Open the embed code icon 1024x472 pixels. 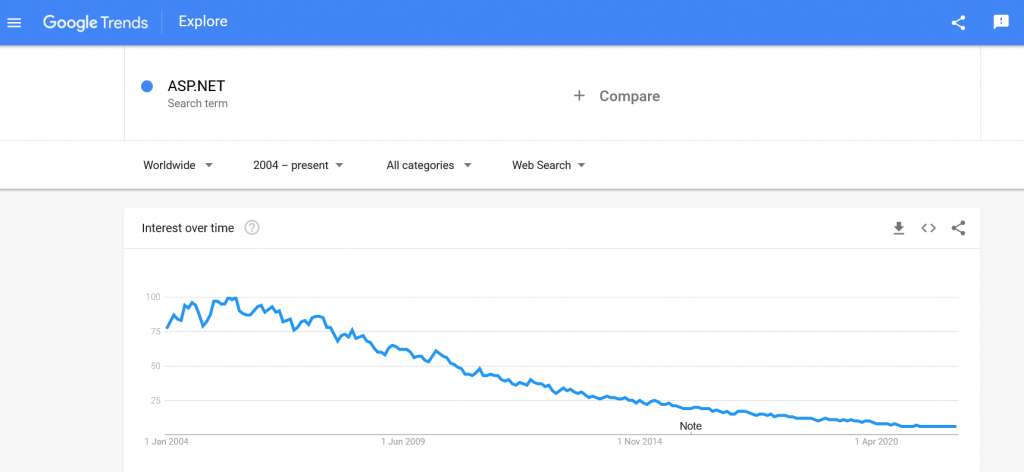[929, 228]
